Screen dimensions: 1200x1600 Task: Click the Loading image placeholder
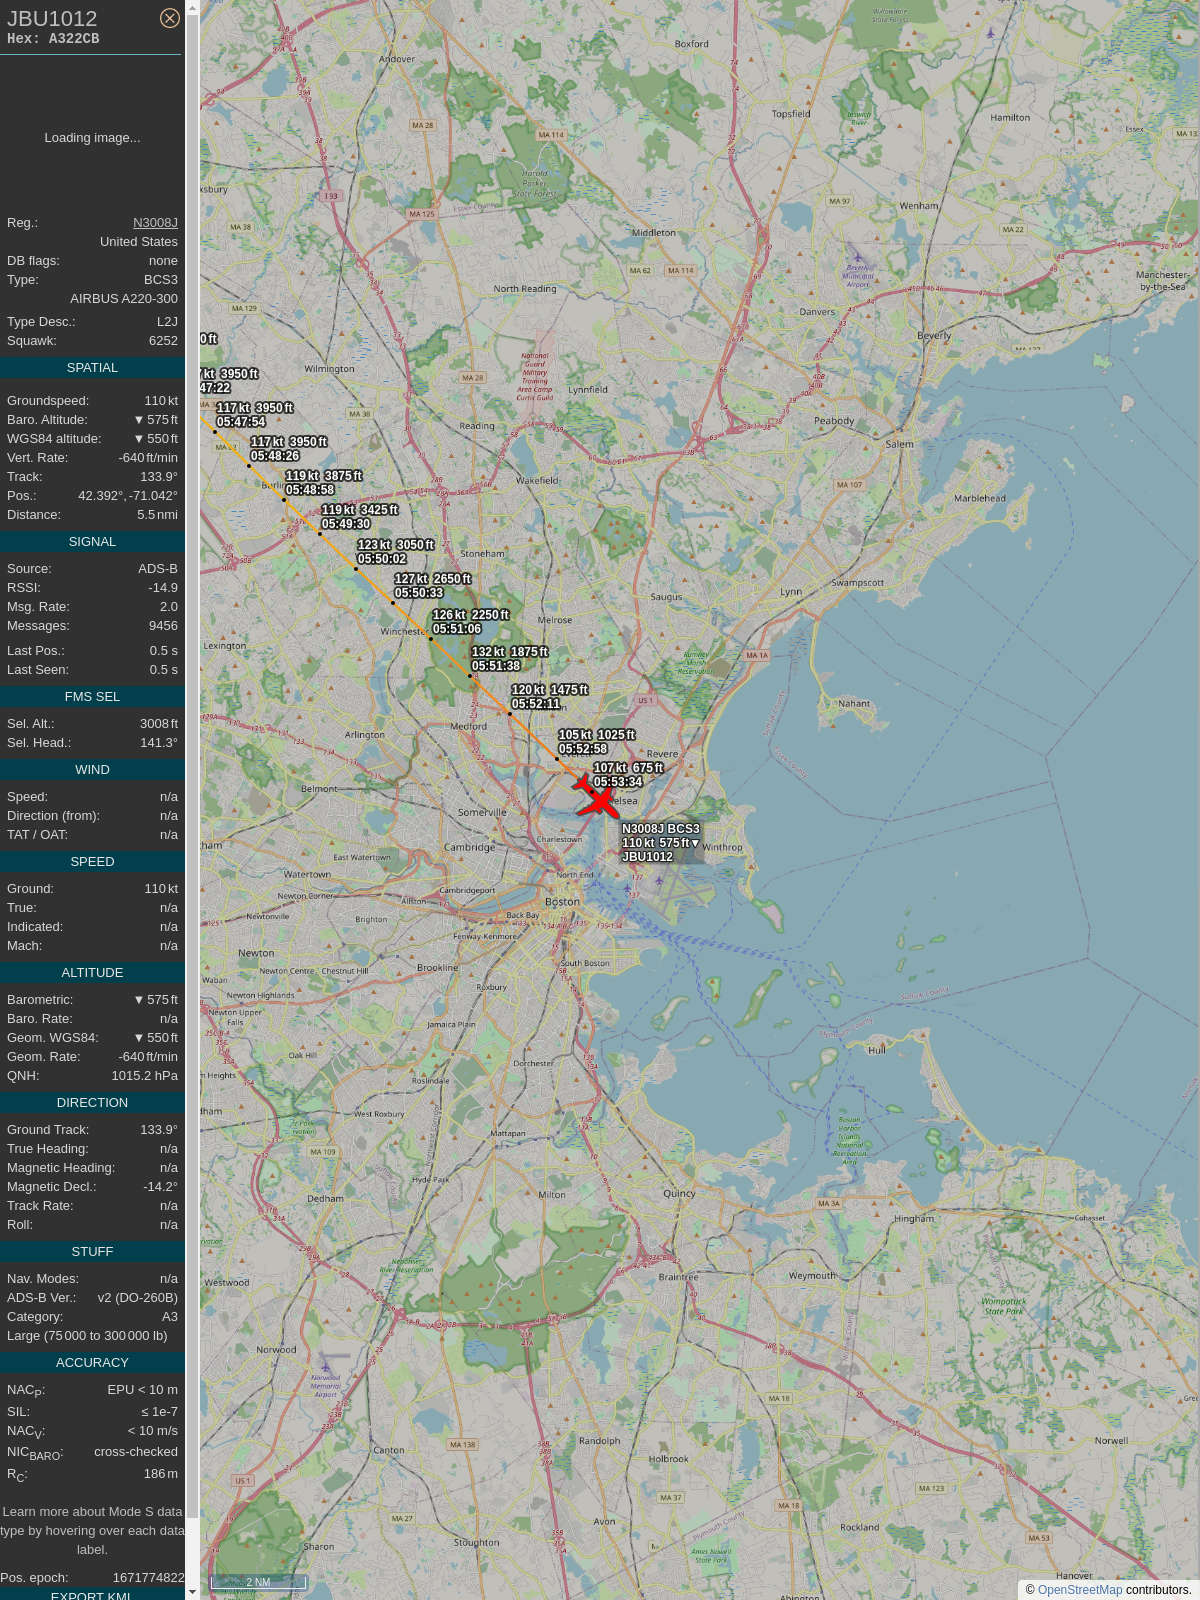coord(92,138)
